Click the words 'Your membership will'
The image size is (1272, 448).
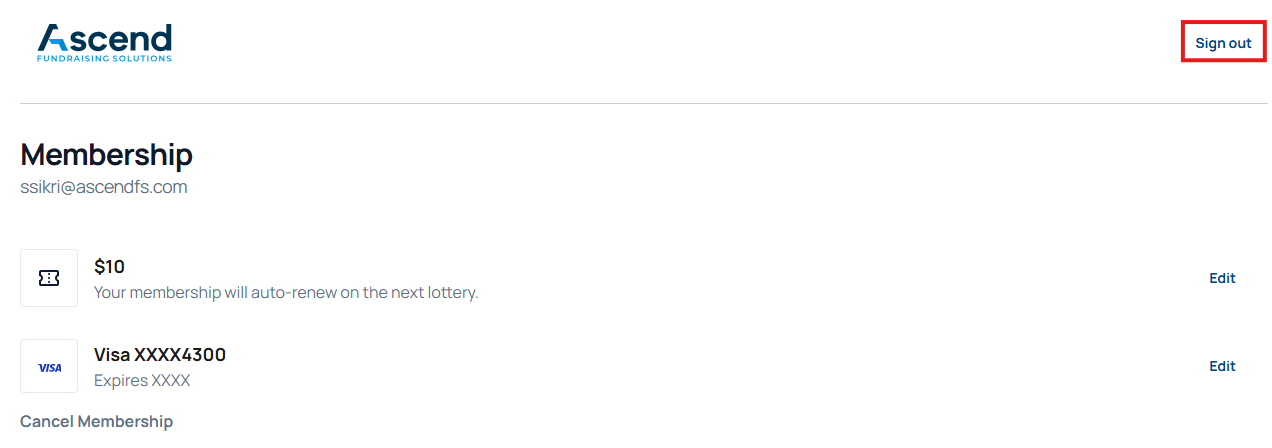(x=166, y=293)
